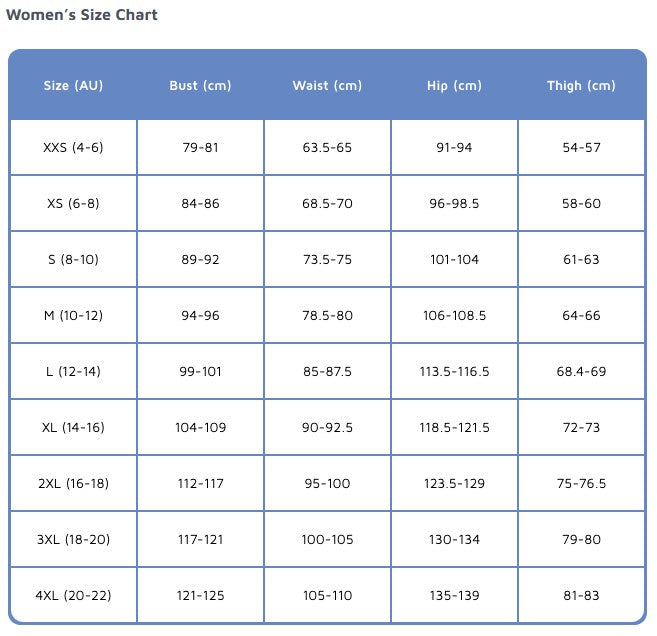Viewport: 657px width, 636px height.
Task: Click the Bust (cm) column header
Action: click(200, 86)
